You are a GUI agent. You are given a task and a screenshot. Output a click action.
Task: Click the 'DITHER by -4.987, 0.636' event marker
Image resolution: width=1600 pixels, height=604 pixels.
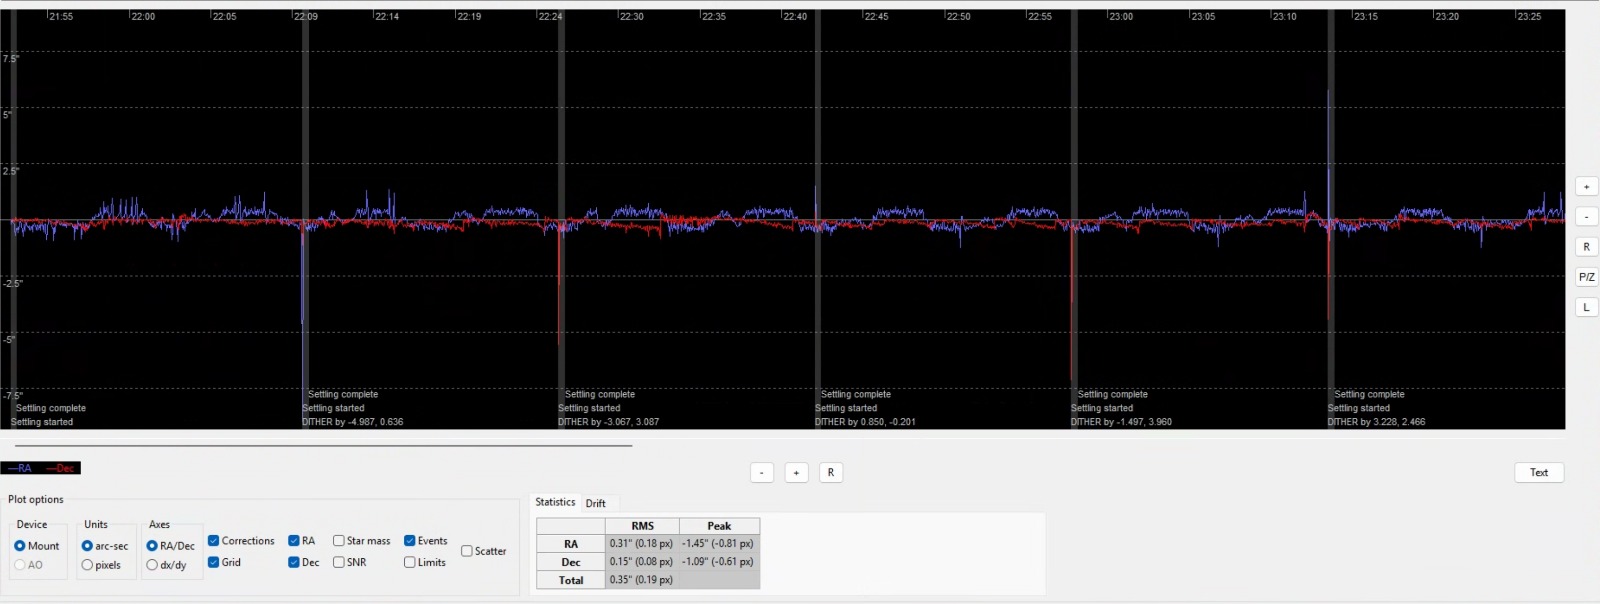pyautogui.click(x=353, y=422)
